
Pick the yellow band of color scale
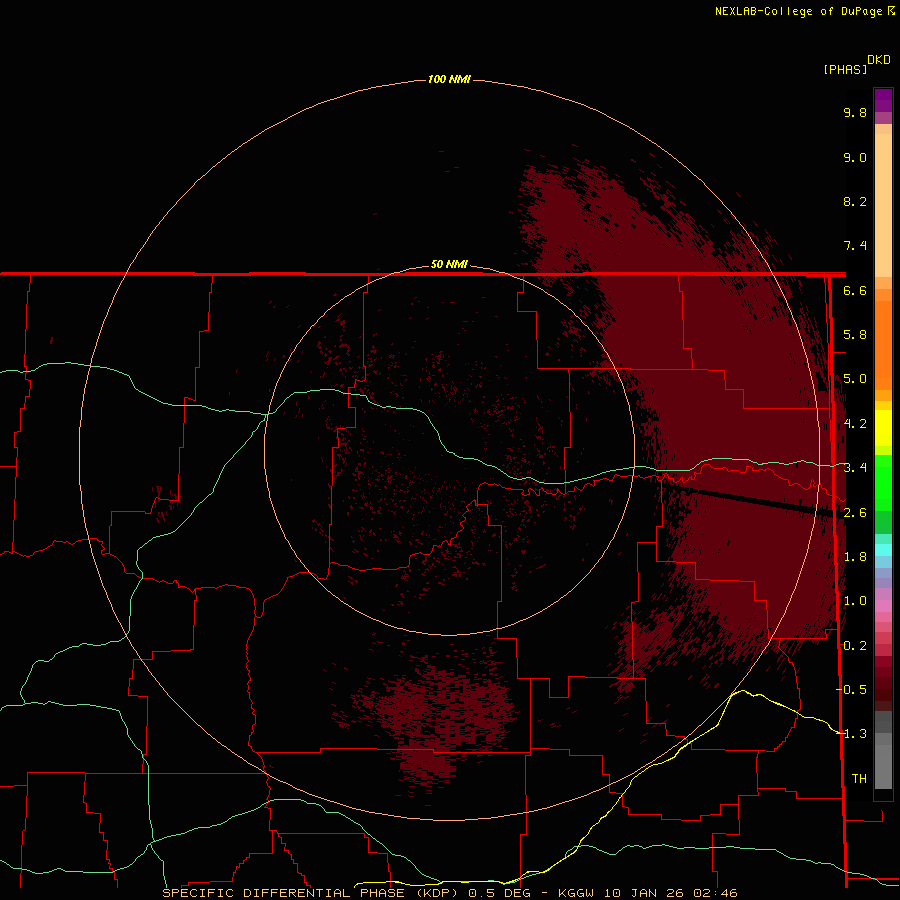883,428
